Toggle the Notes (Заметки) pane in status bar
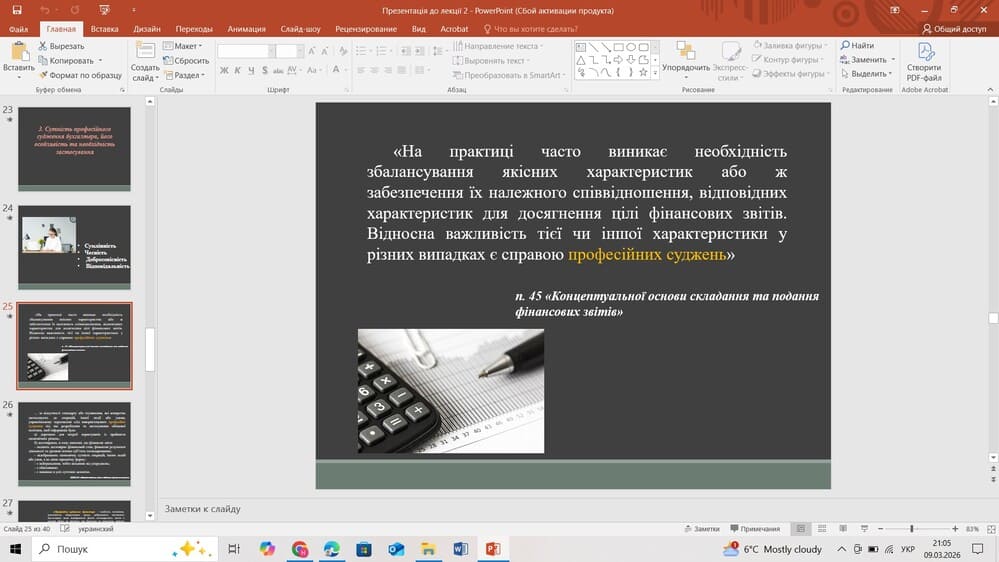Screen dimensions: 999x562 coord(701,528)
